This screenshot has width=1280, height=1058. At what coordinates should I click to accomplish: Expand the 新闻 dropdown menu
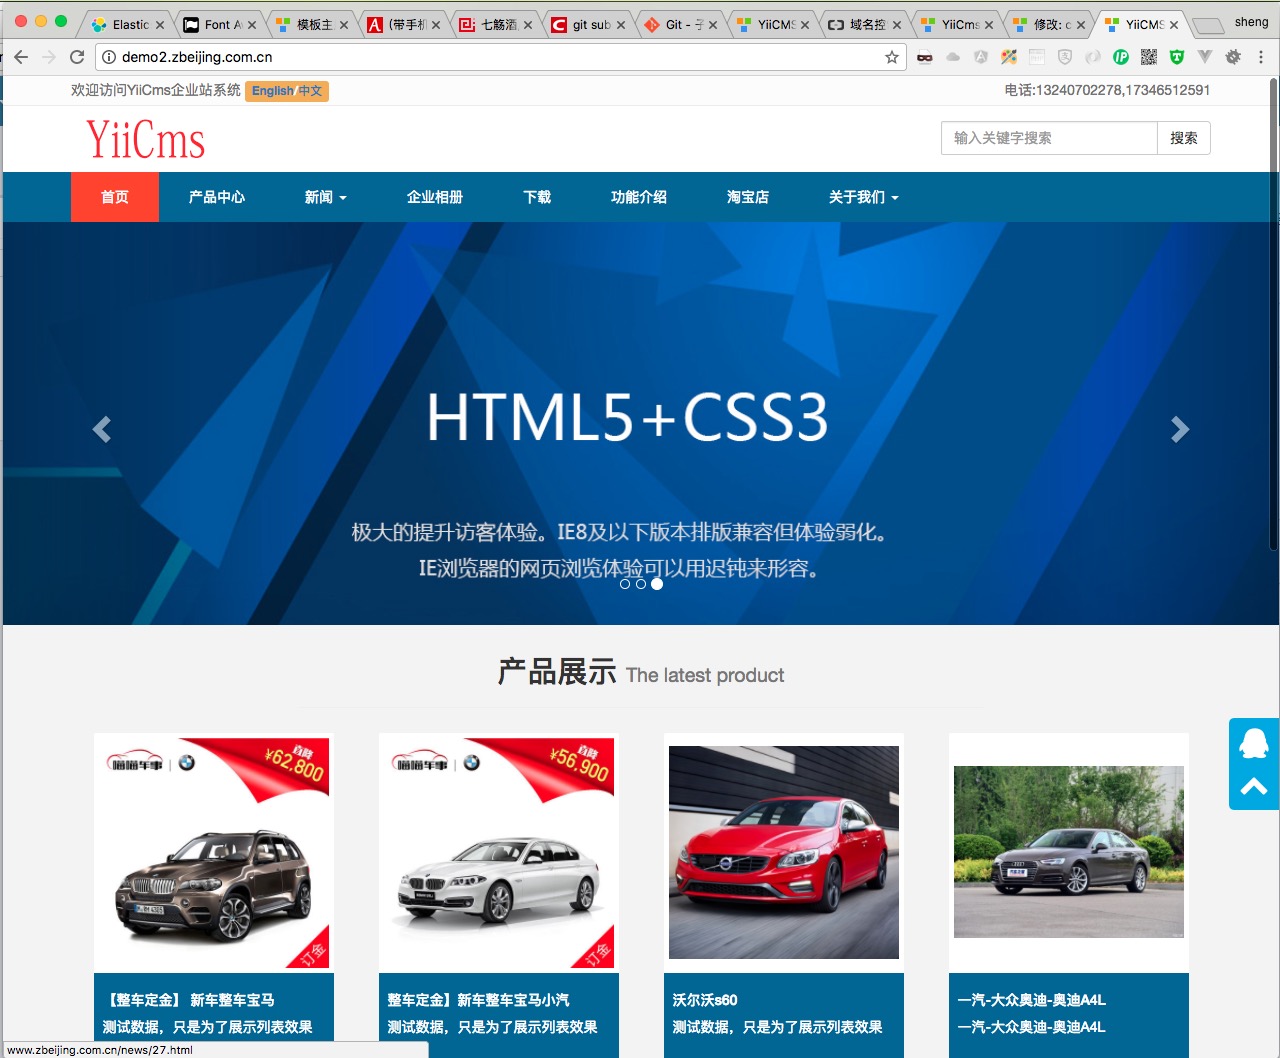coord(326,197)
